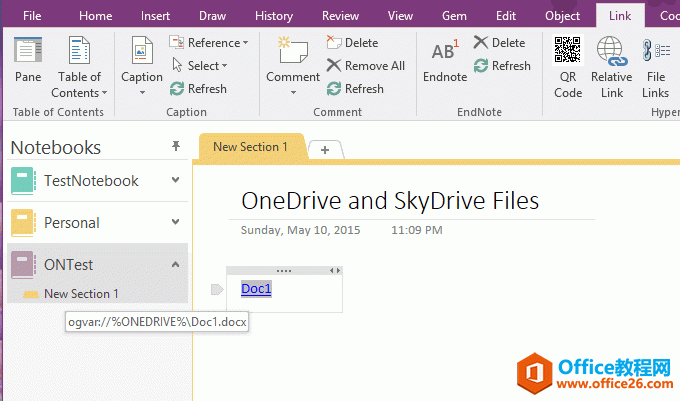
Task: Add a Comment from the ribbon
Action: (x=293, y=60)
